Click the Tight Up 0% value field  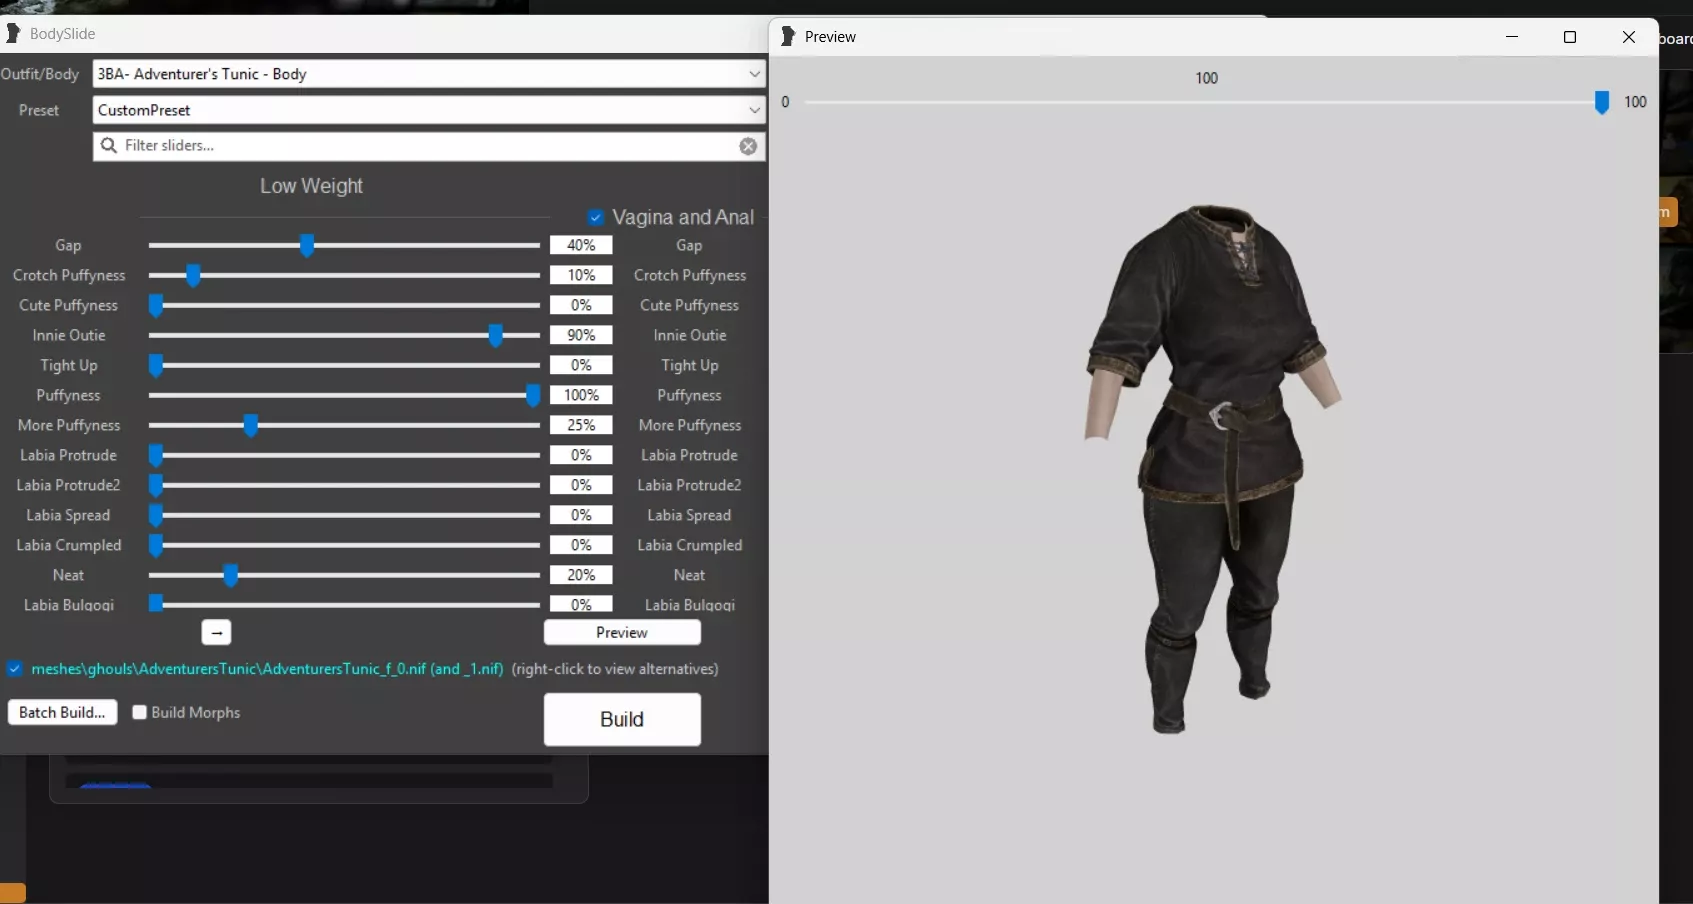click(x=581, y=365)
